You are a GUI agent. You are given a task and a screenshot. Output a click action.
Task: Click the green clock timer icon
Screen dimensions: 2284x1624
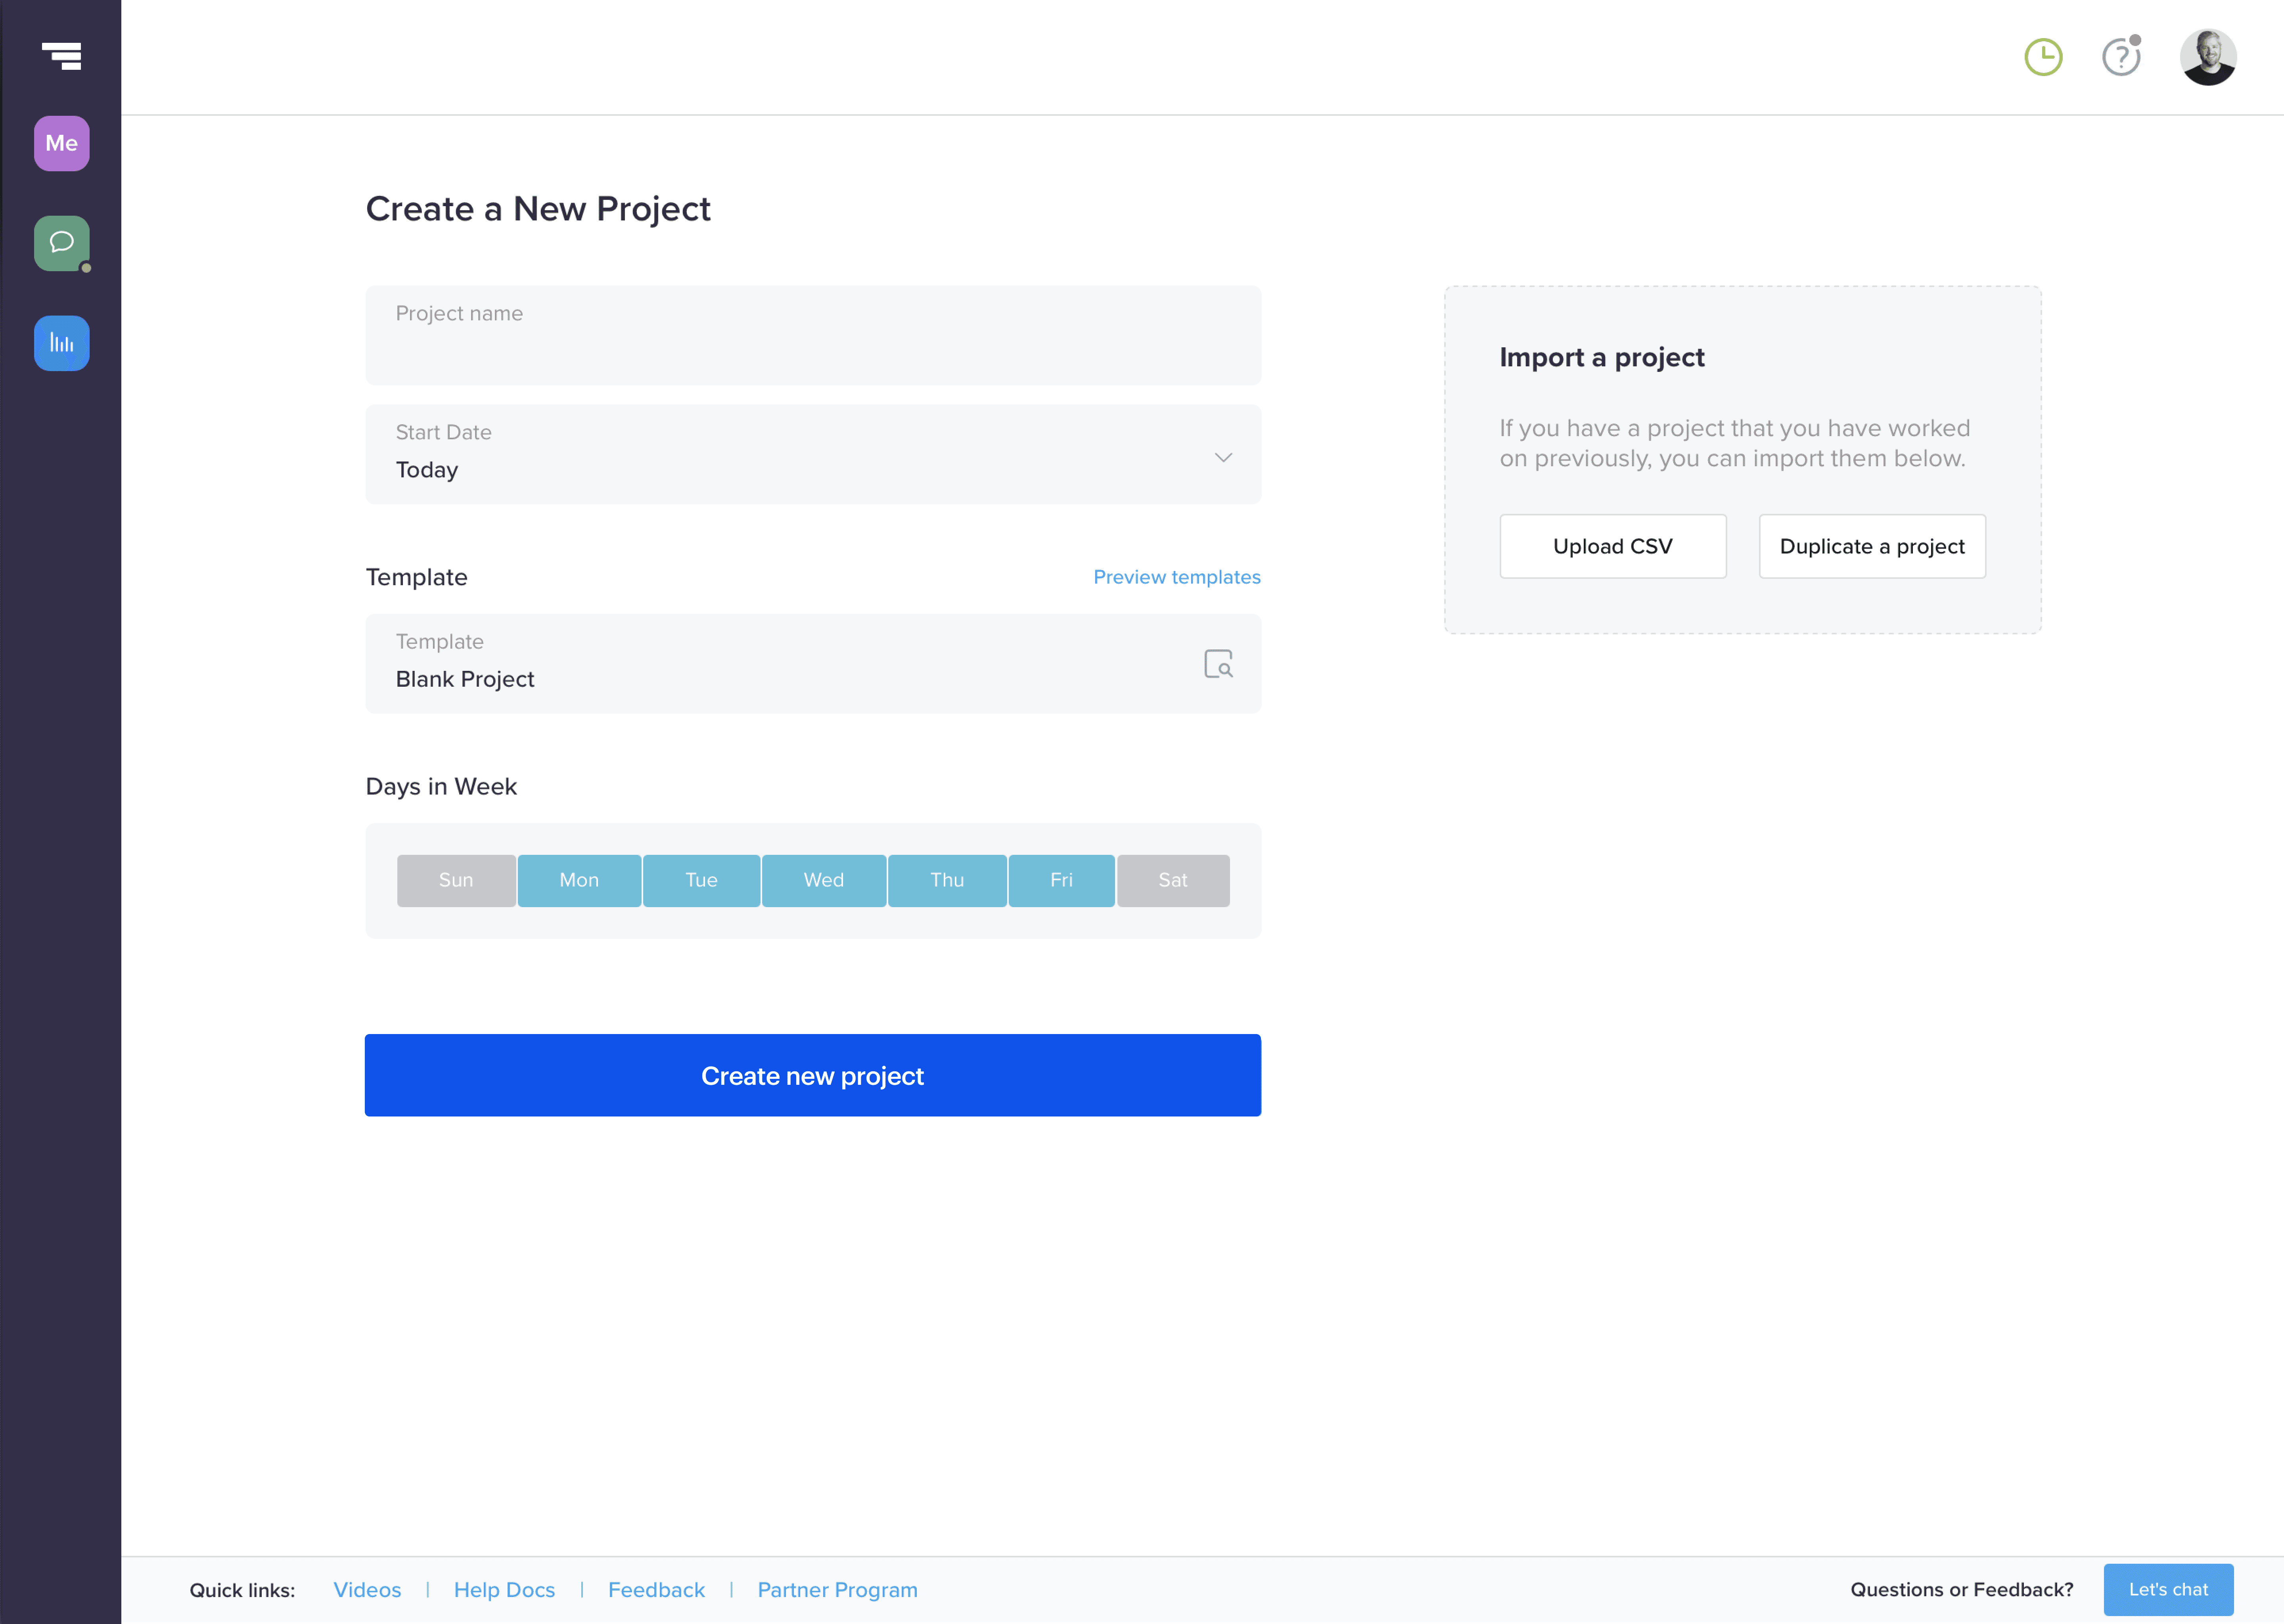[2043, 57]
